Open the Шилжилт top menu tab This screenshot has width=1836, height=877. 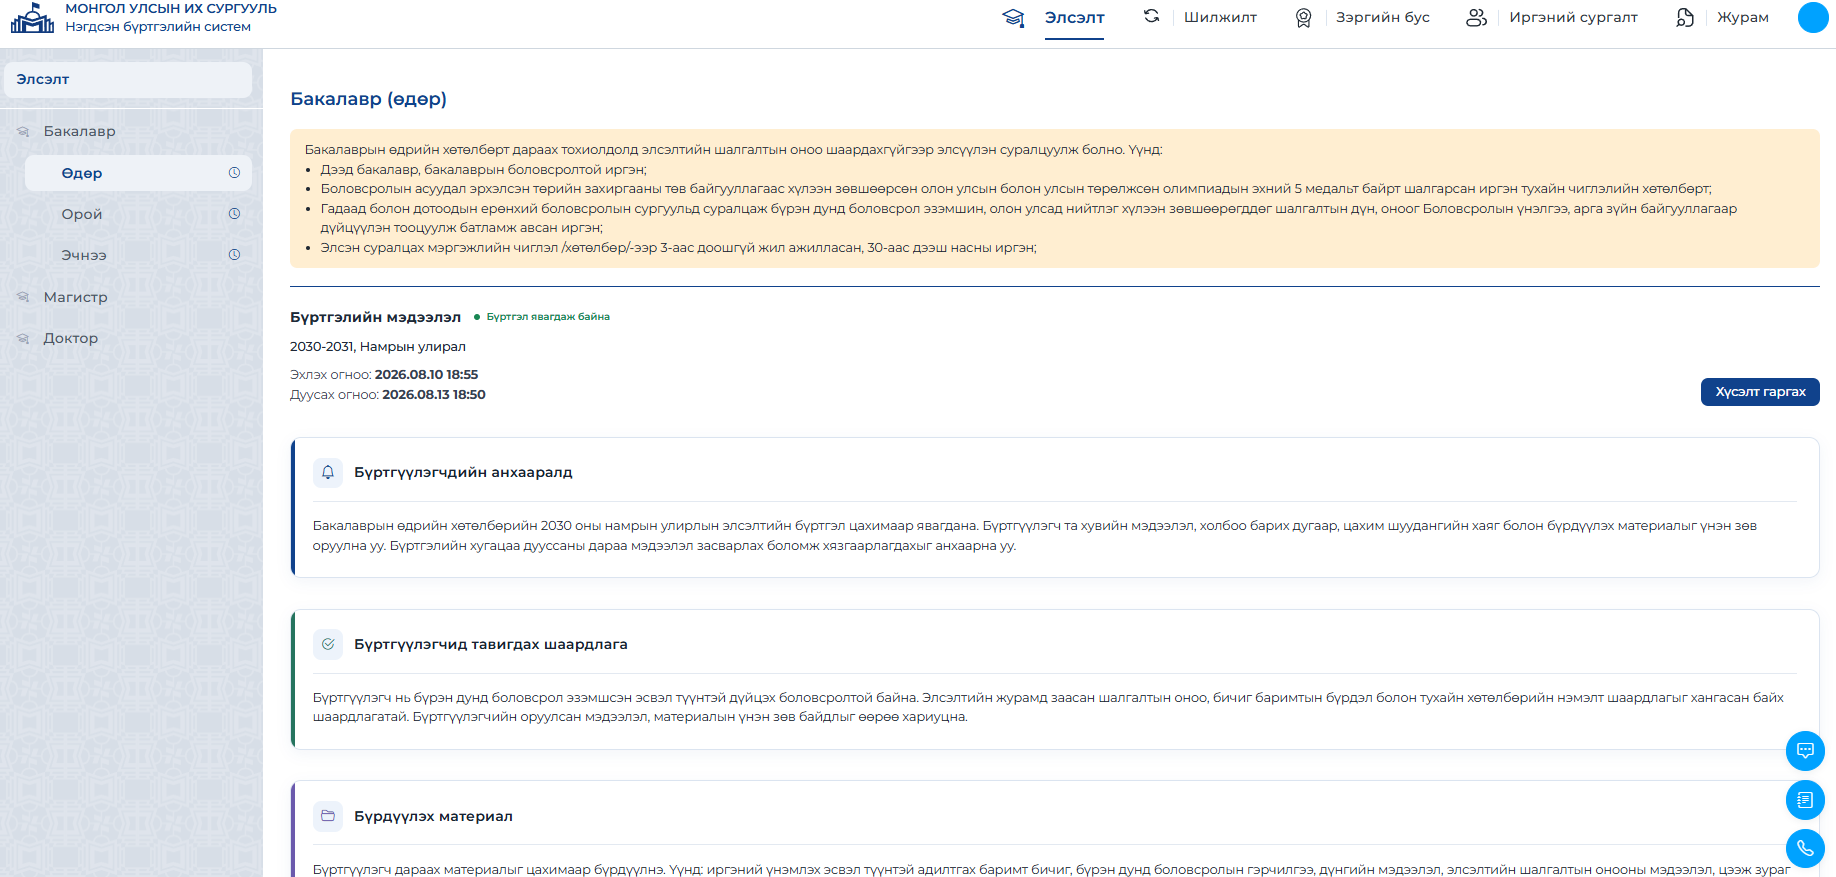tap(1220, 17)
